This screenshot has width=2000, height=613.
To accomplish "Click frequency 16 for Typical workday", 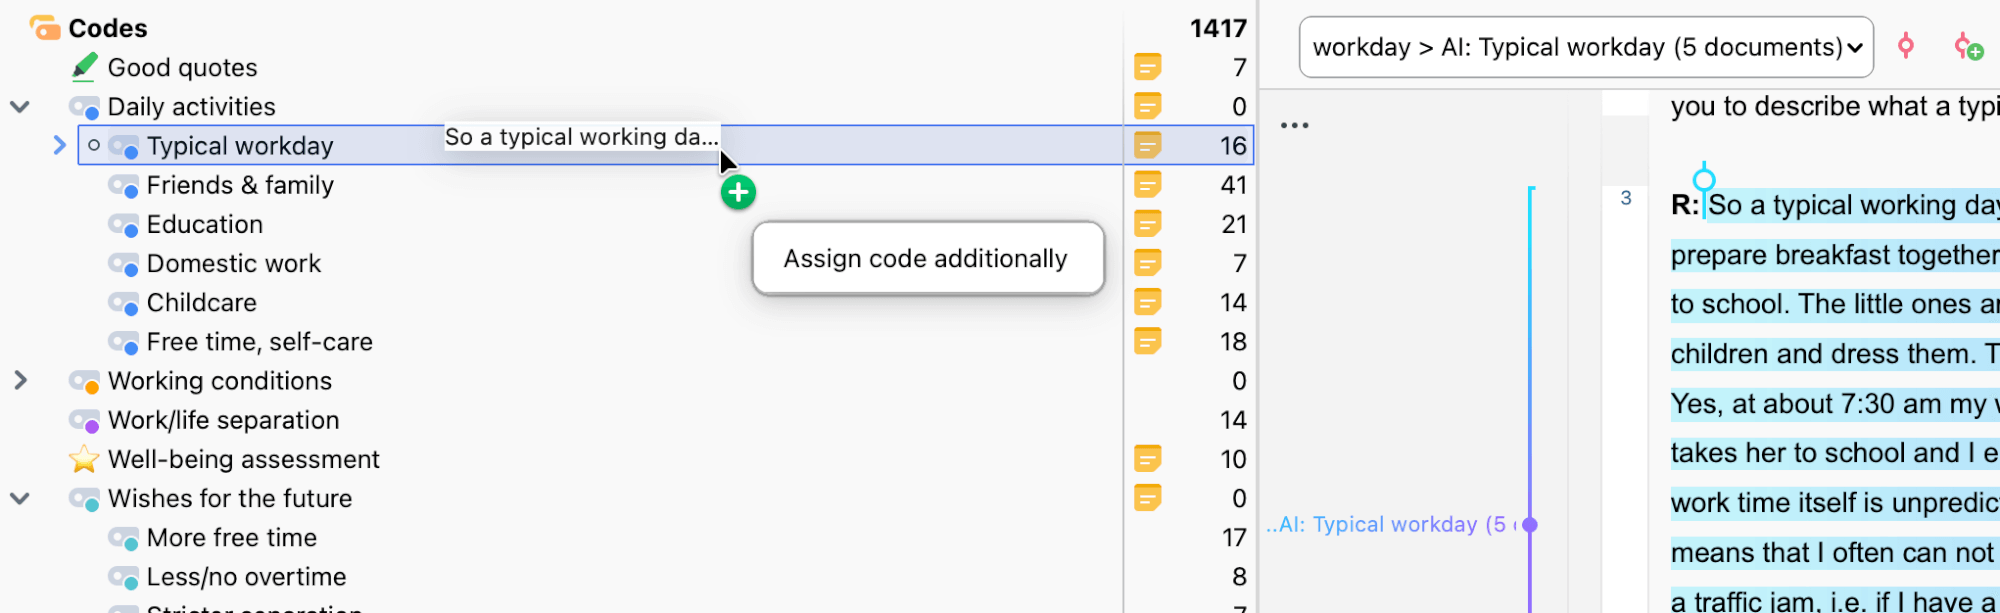I will [x=1233, y=146].
